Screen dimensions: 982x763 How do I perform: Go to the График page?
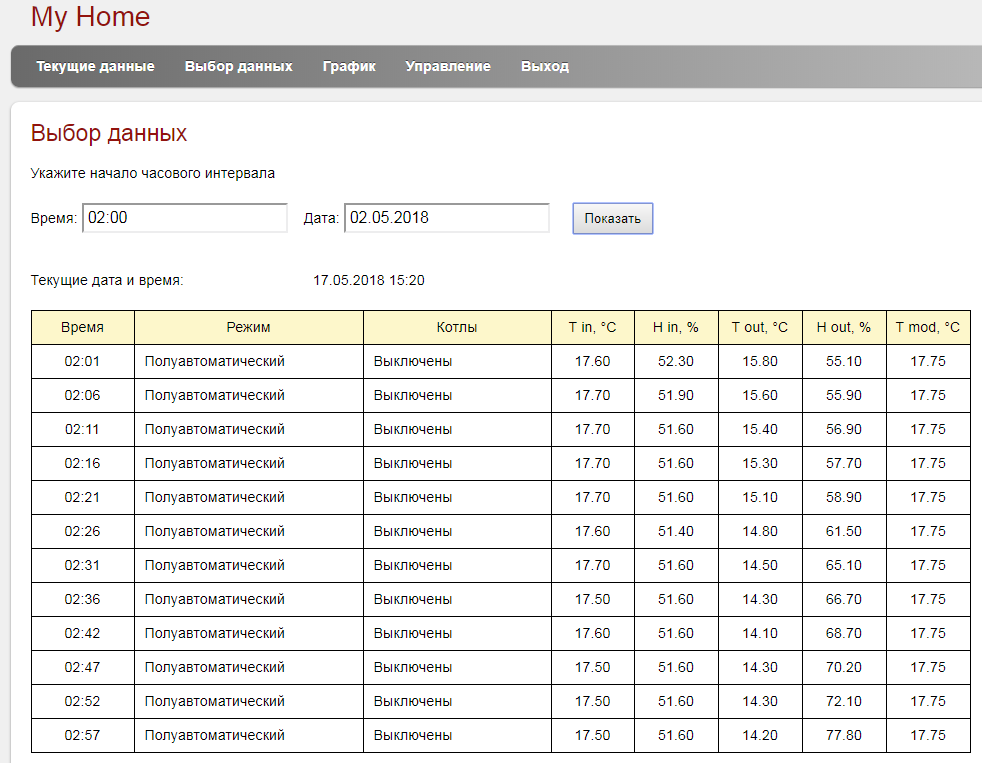coord(349,66)
